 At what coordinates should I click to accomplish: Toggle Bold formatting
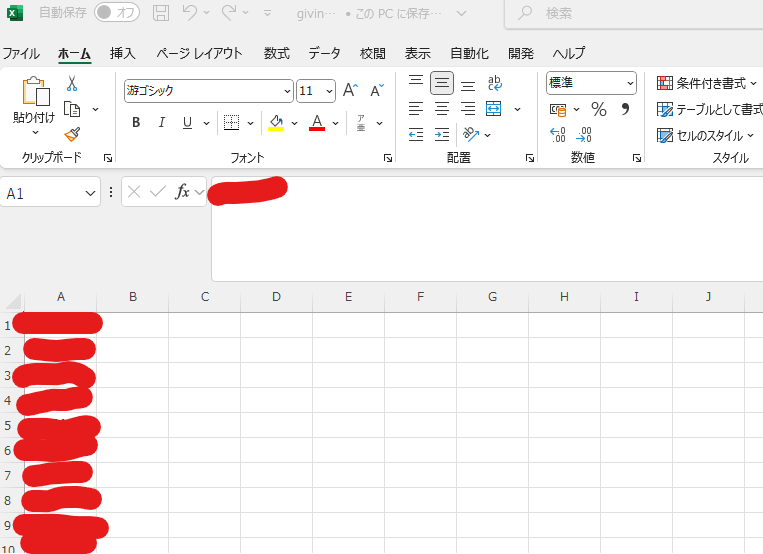point(136,123)
